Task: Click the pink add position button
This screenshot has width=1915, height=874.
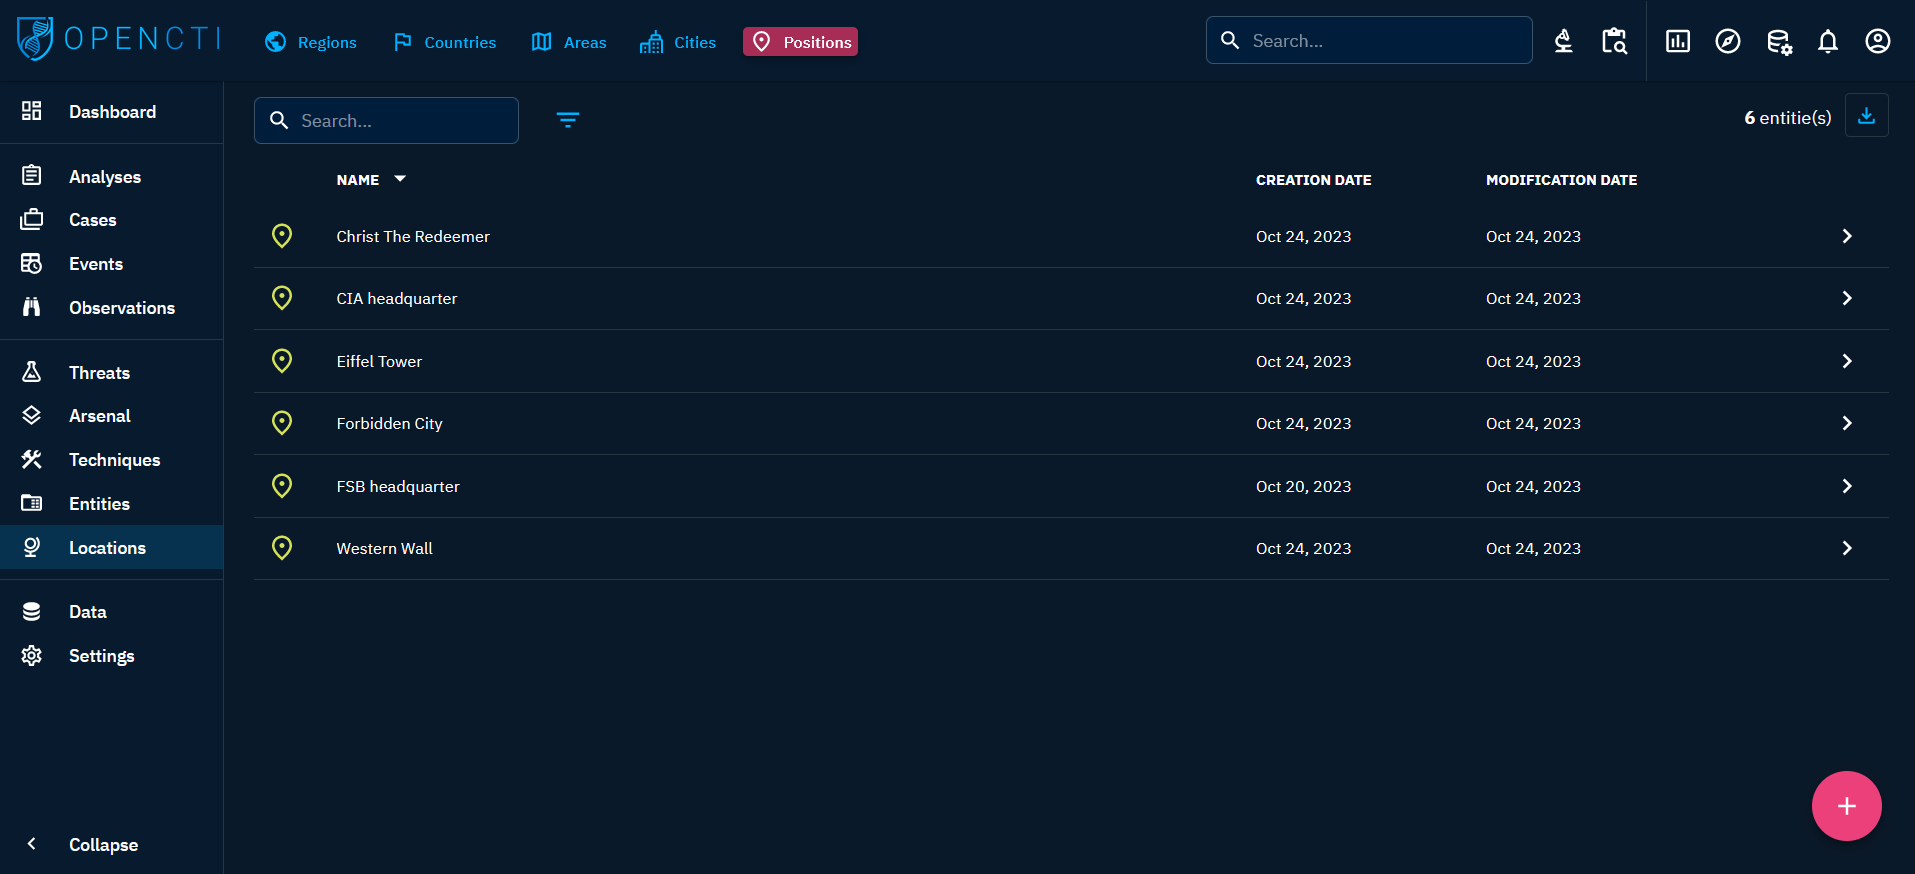Action: pos(1846,806)
